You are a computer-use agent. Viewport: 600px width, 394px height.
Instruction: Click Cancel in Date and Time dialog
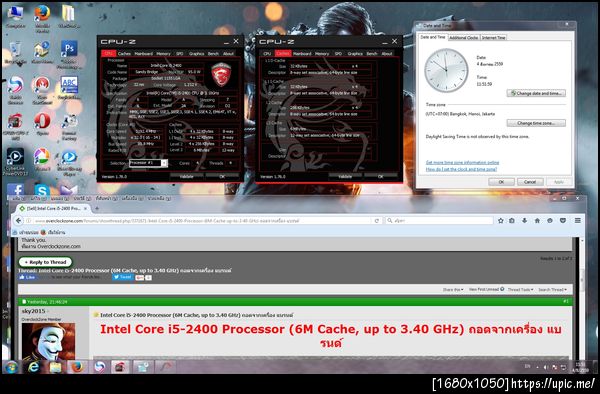tap(530, 182)
